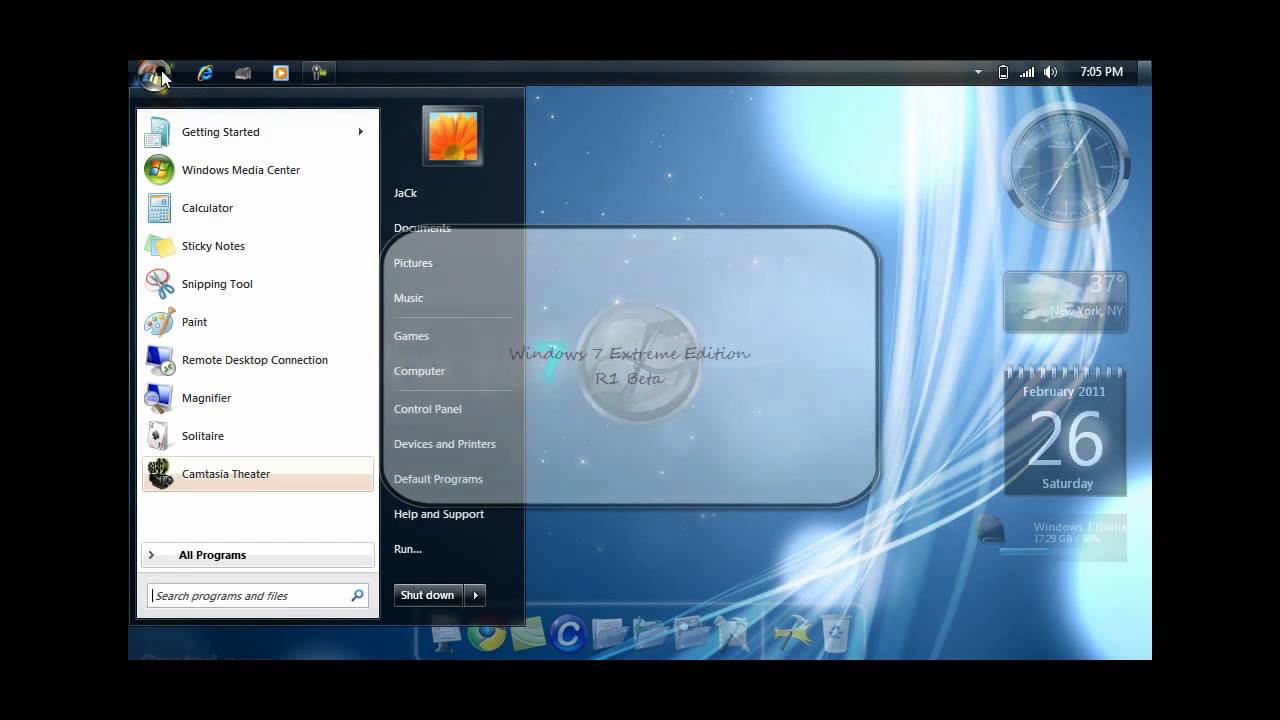The width and height of the screenshot is (1280, 720).
Task: Open the New York weather gadget
Action: point(1066,302)
